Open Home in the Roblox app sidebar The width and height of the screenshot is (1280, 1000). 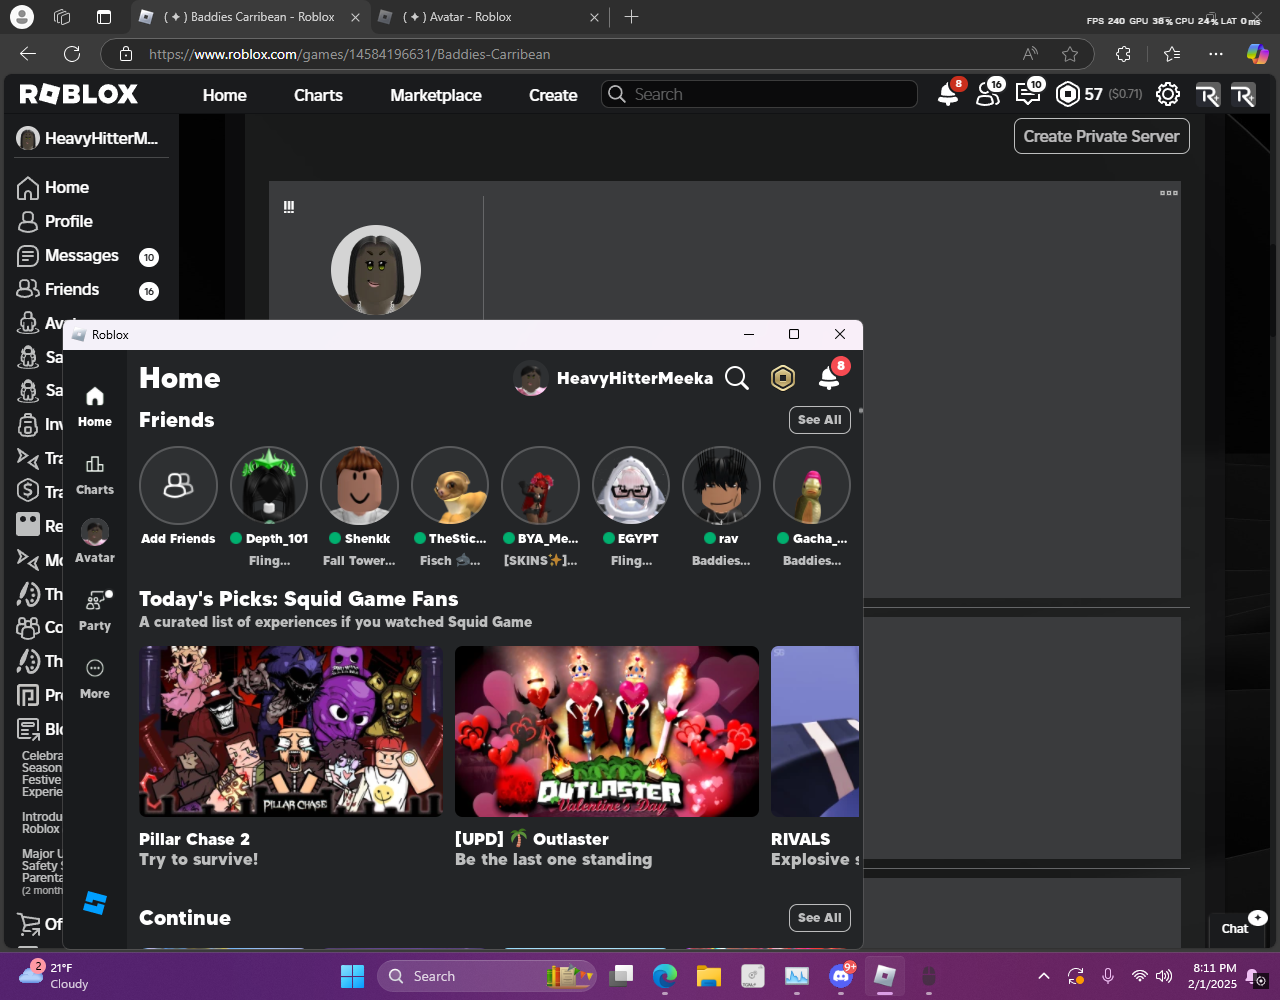[95, 407]
